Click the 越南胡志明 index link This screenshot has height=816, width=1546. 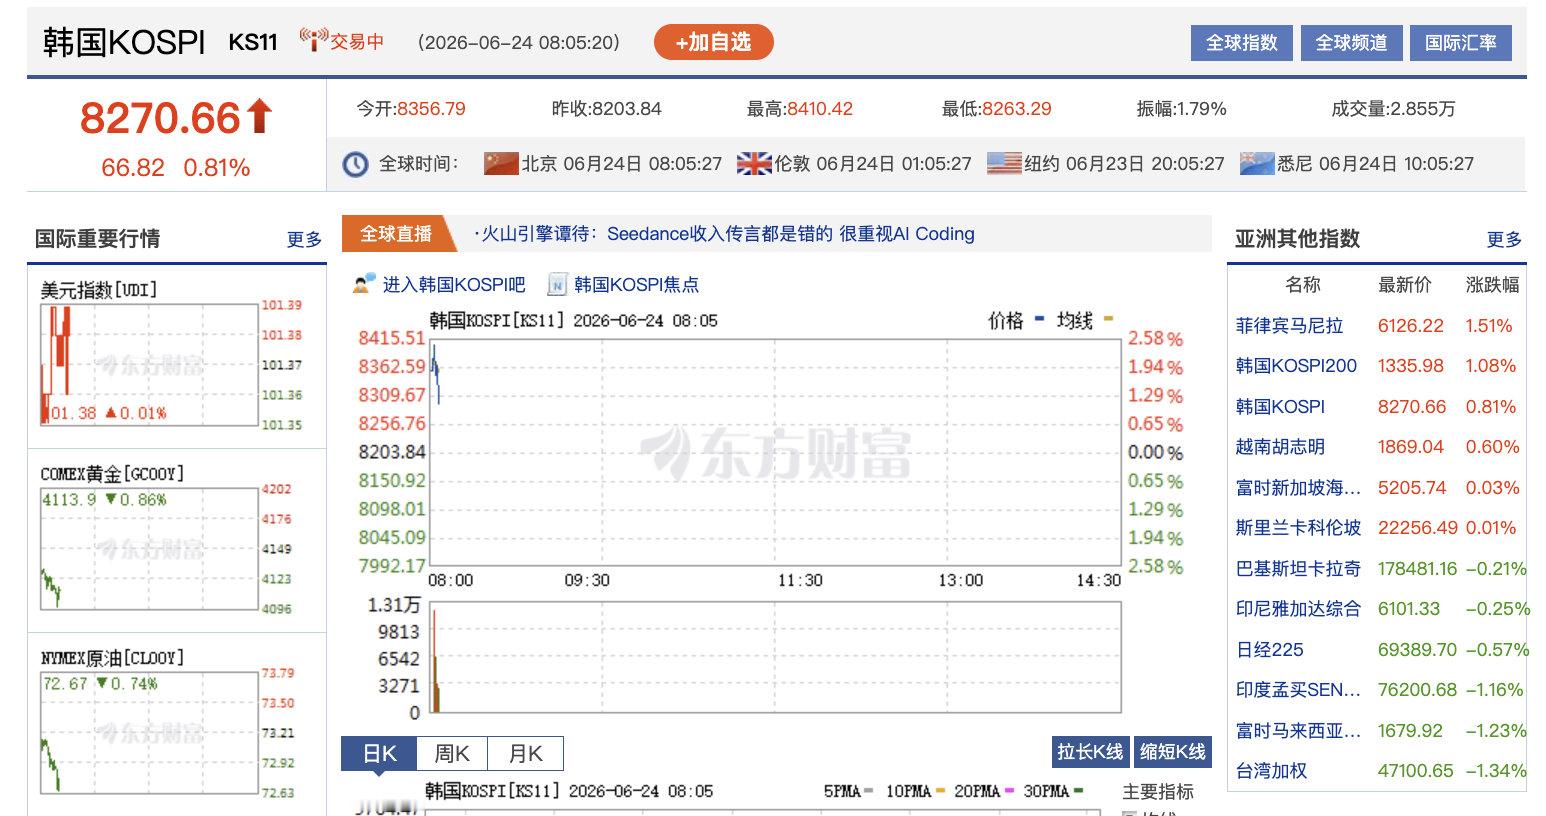click(x=1280, y=447)
